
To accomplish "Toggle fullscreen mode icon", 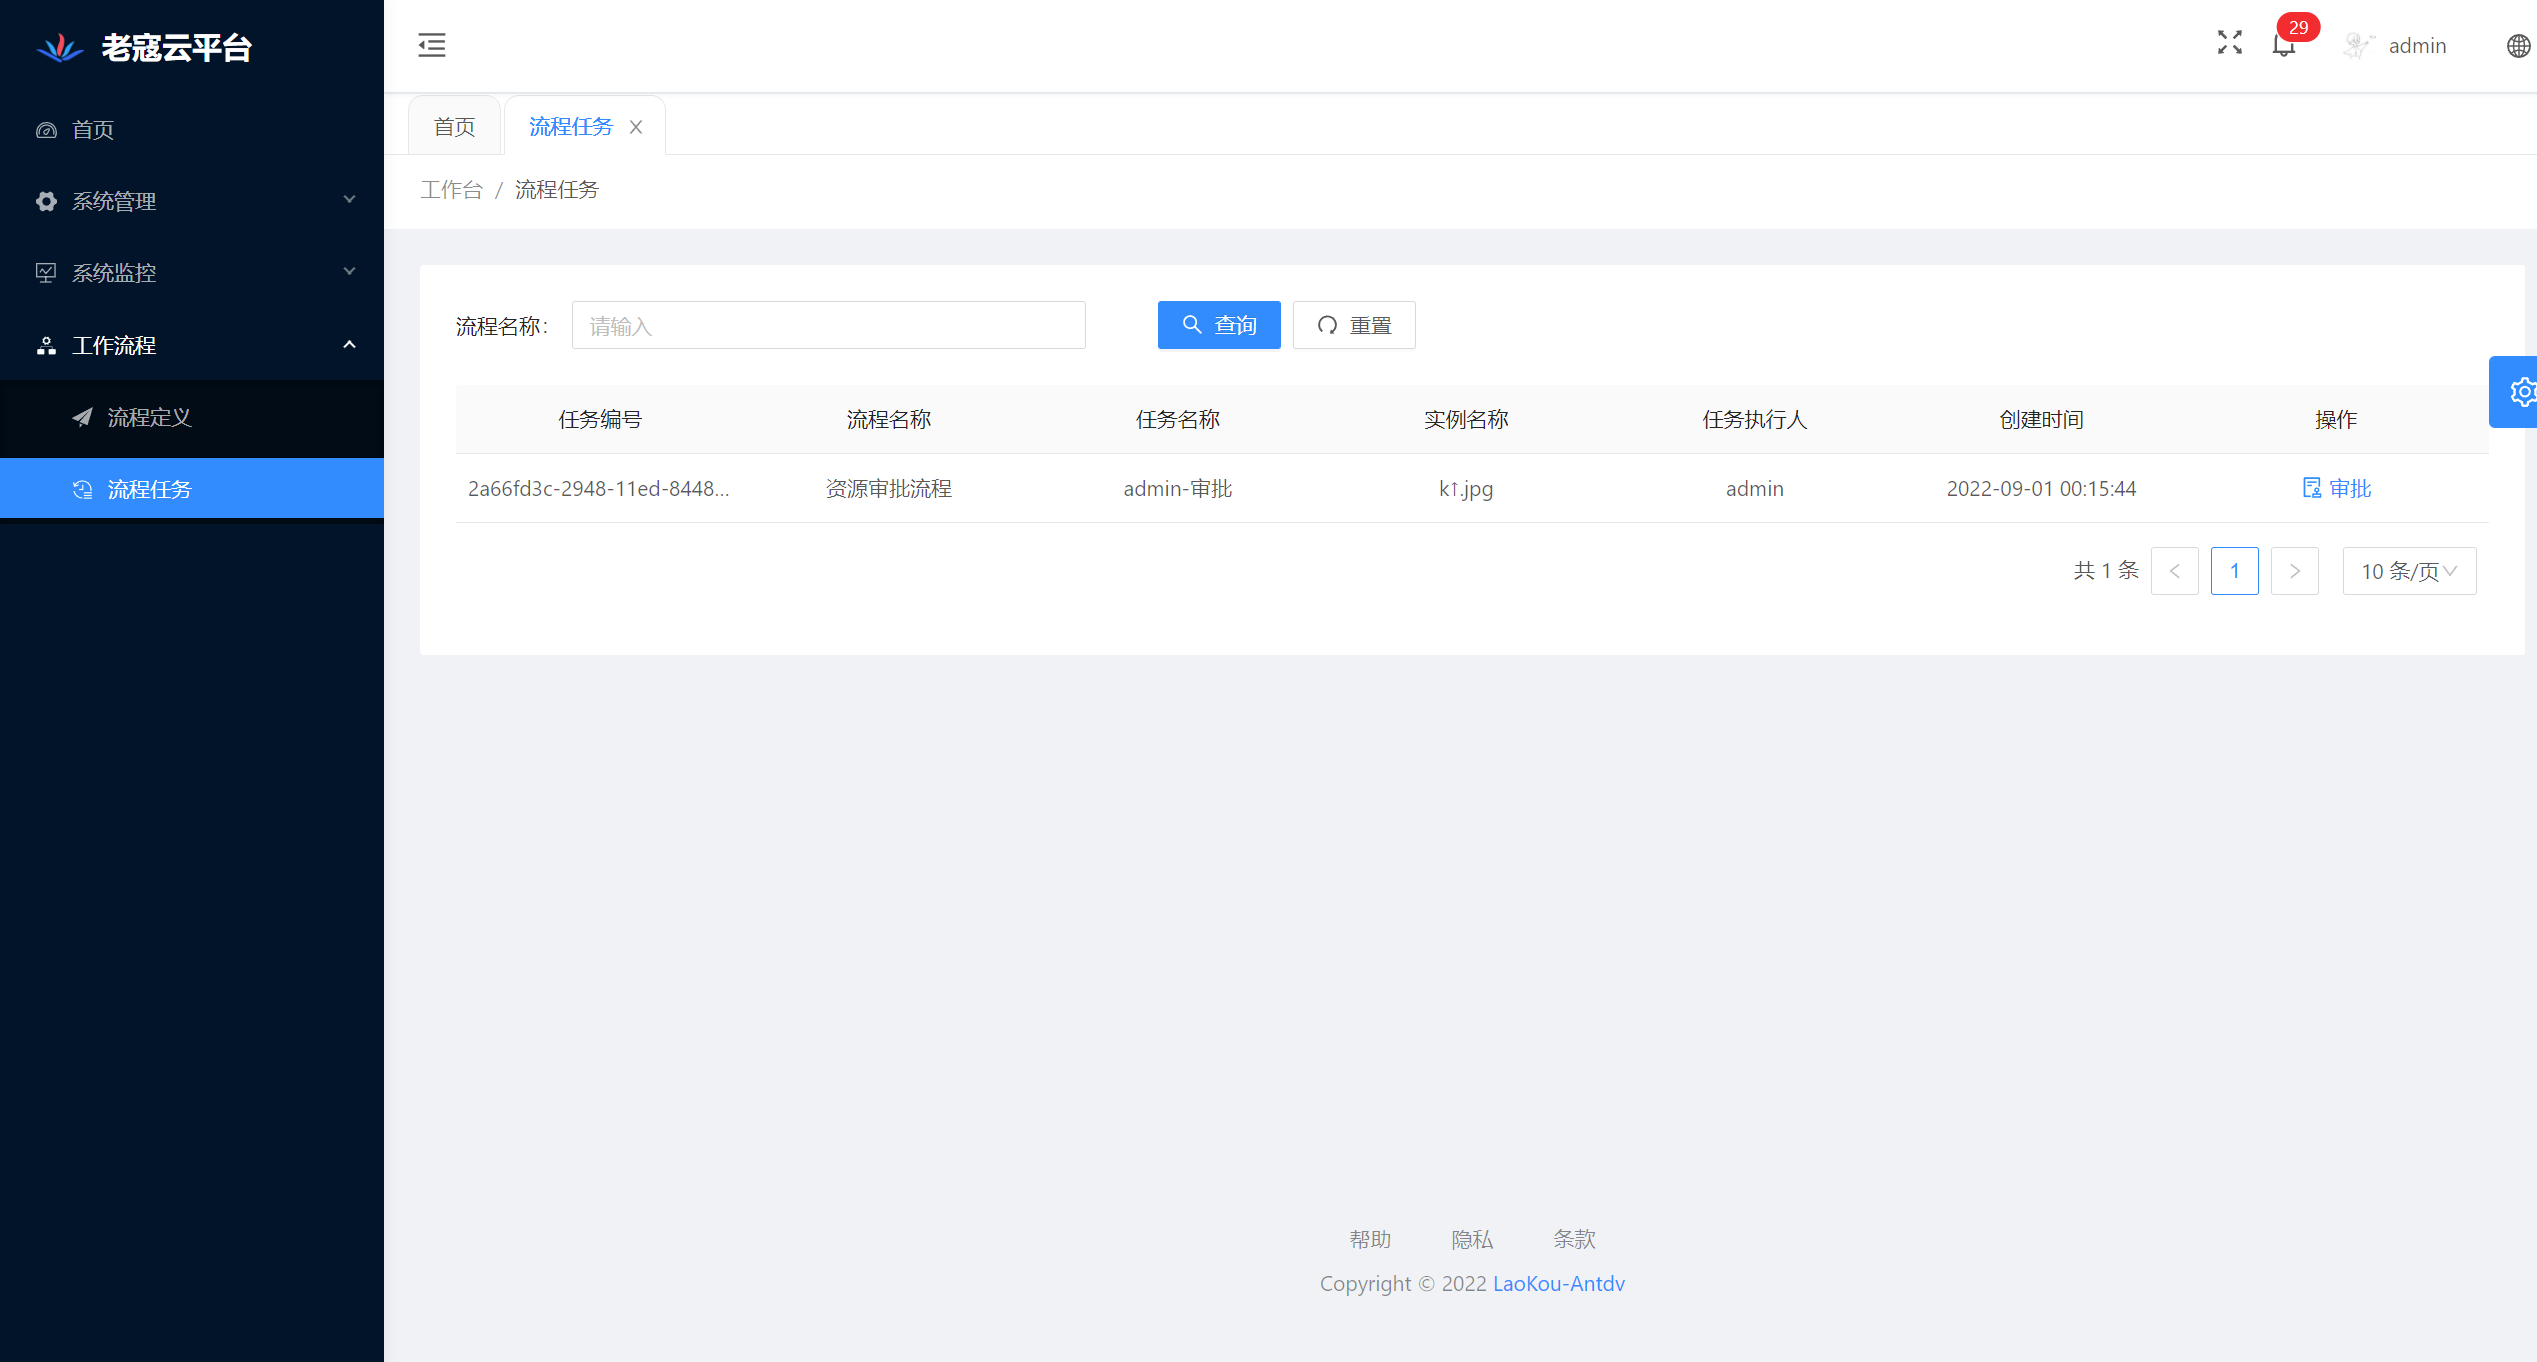I will (2229, 42).
